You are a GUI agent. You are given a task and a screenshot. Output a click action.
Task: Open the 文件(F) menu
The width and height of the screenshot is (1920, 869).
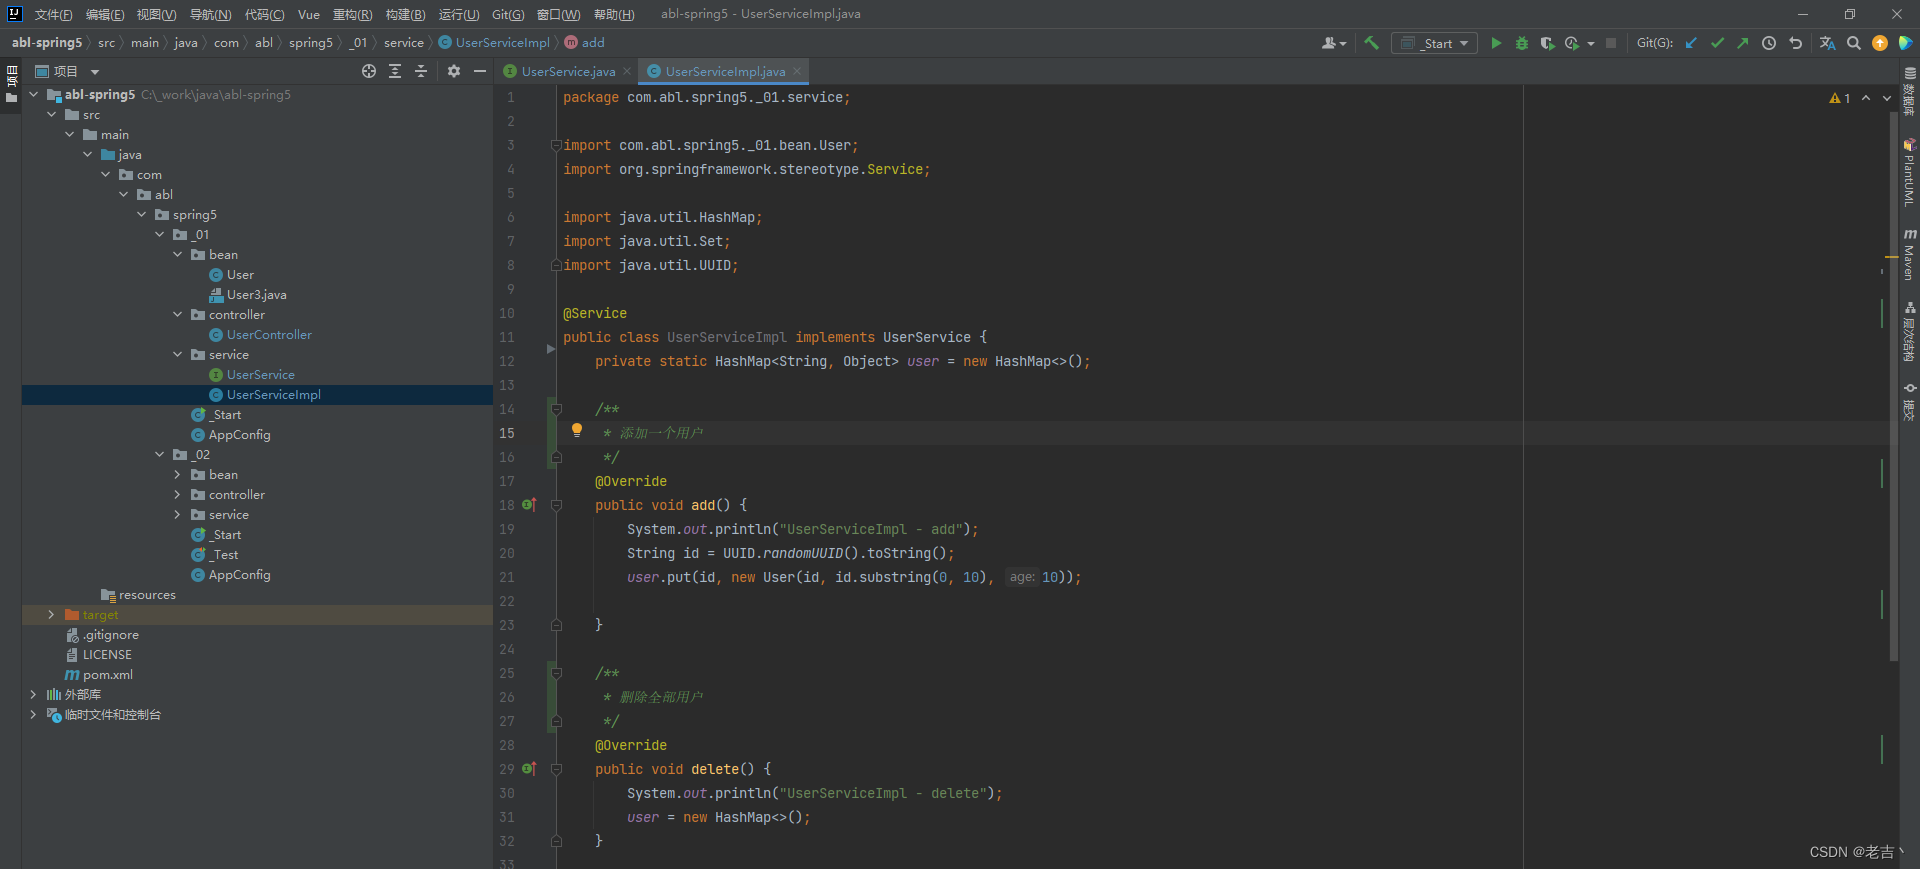pos(53,14)
